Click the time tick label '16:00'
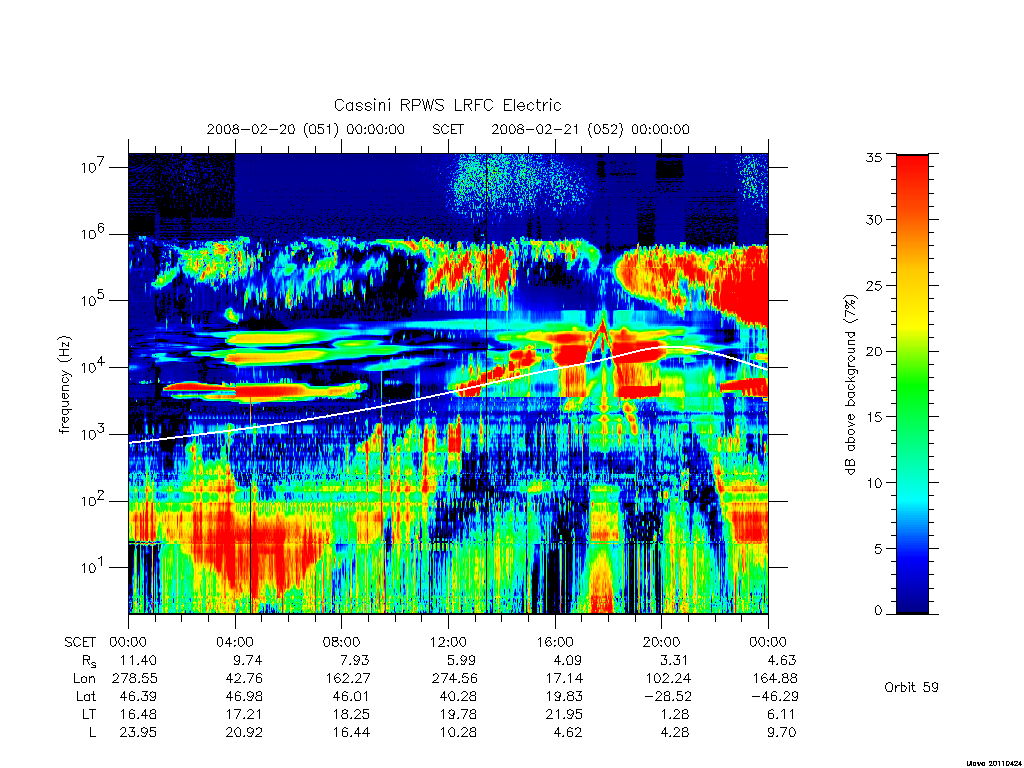 point(555,642)
